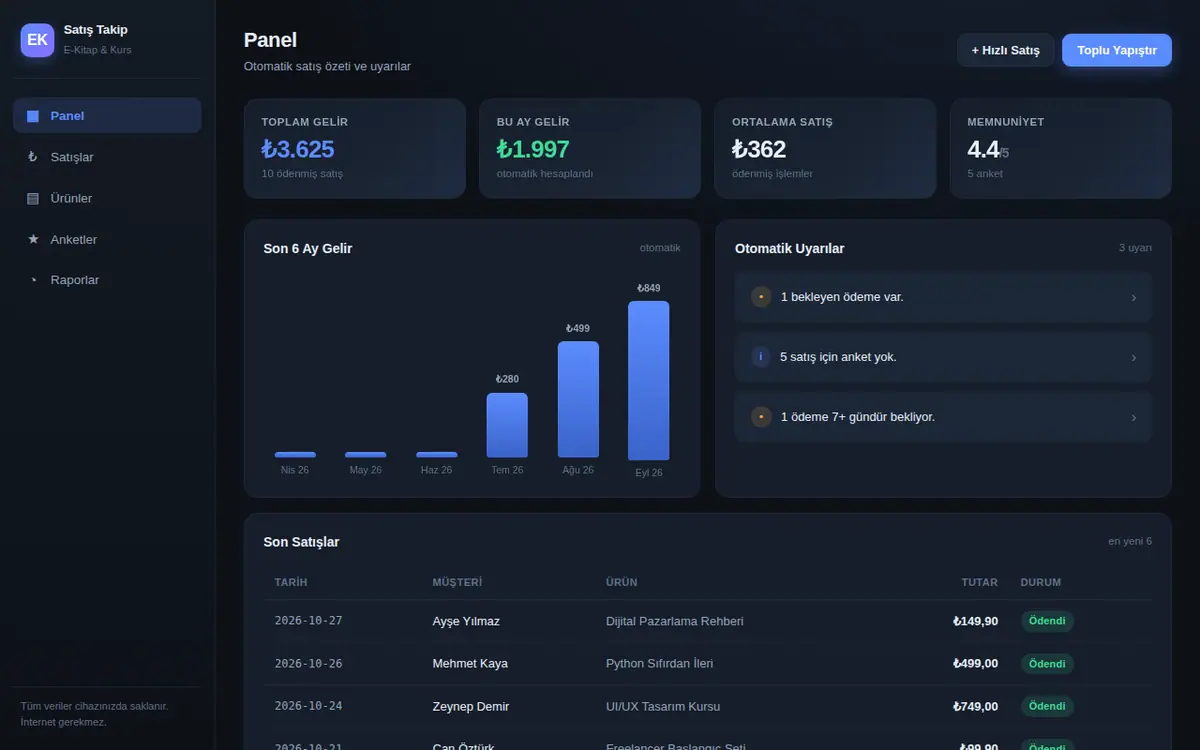Select the Tem 26 bar showing ₺280
The image size is (1200, 750).
tap(507, 425)
